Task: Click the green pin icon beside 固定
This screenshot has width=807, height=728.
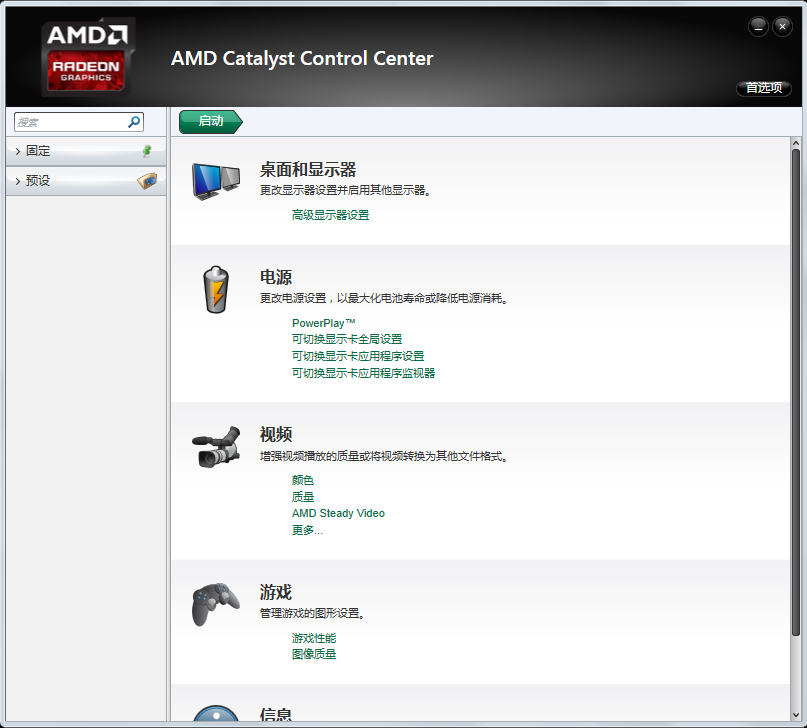Action: (x=147, y=151)
